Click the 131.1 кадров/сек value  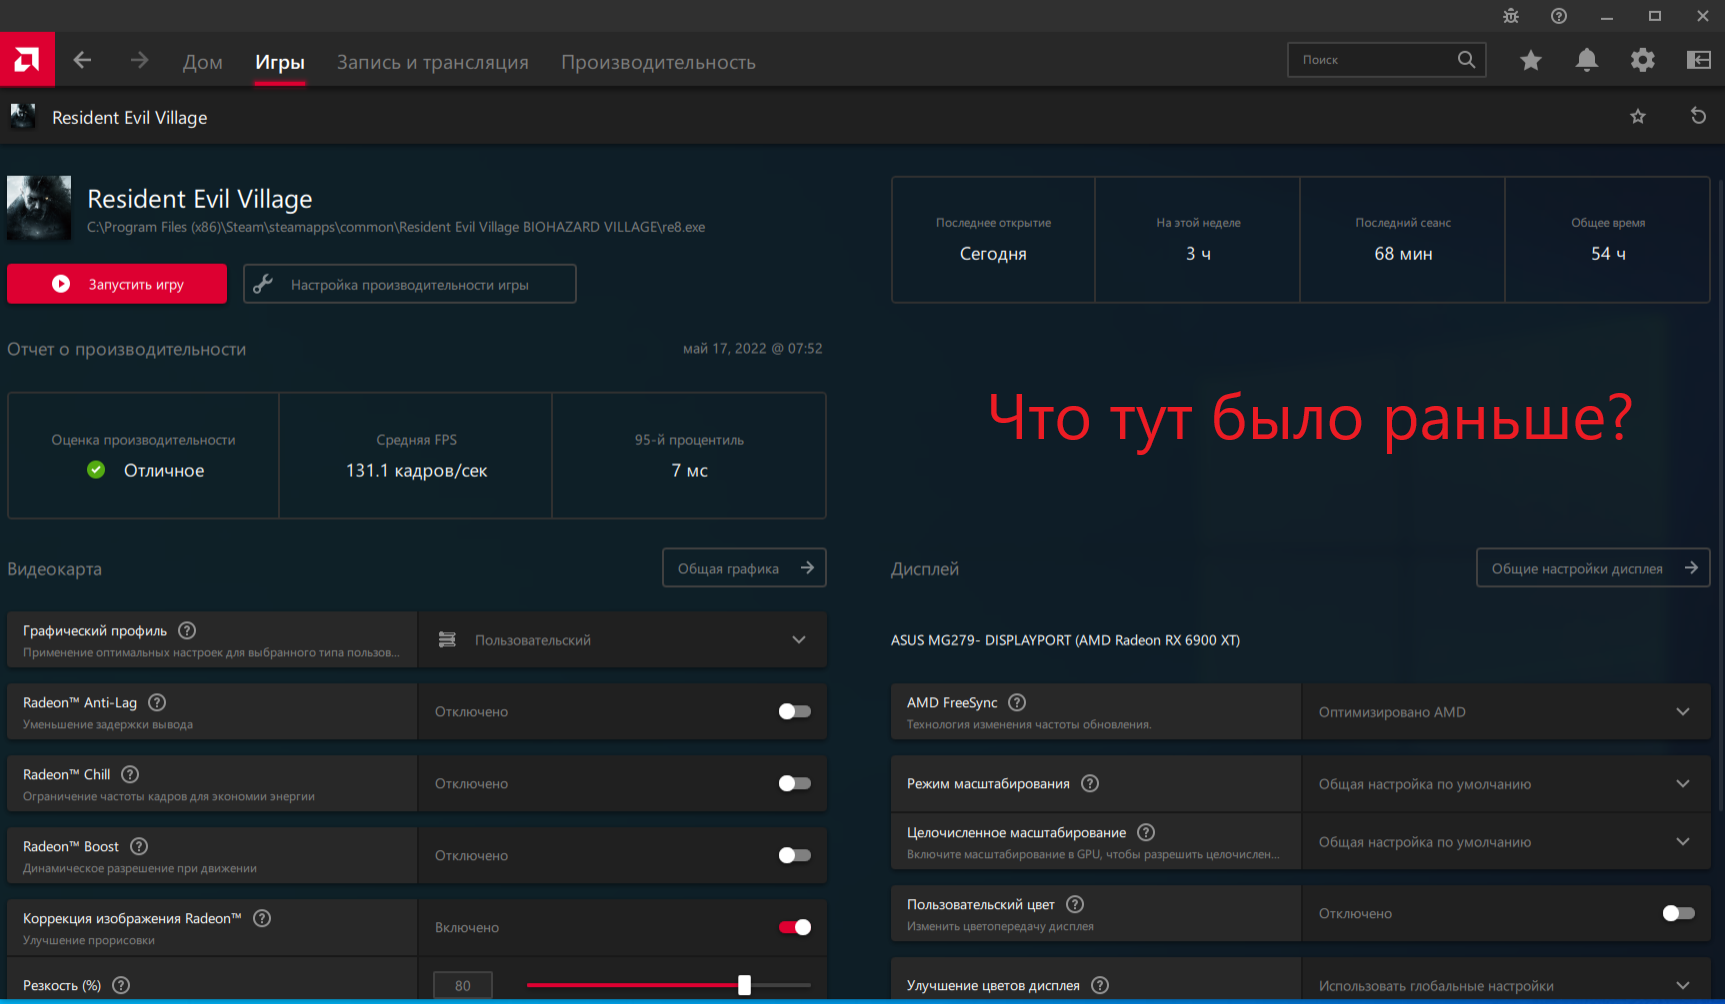416,470
